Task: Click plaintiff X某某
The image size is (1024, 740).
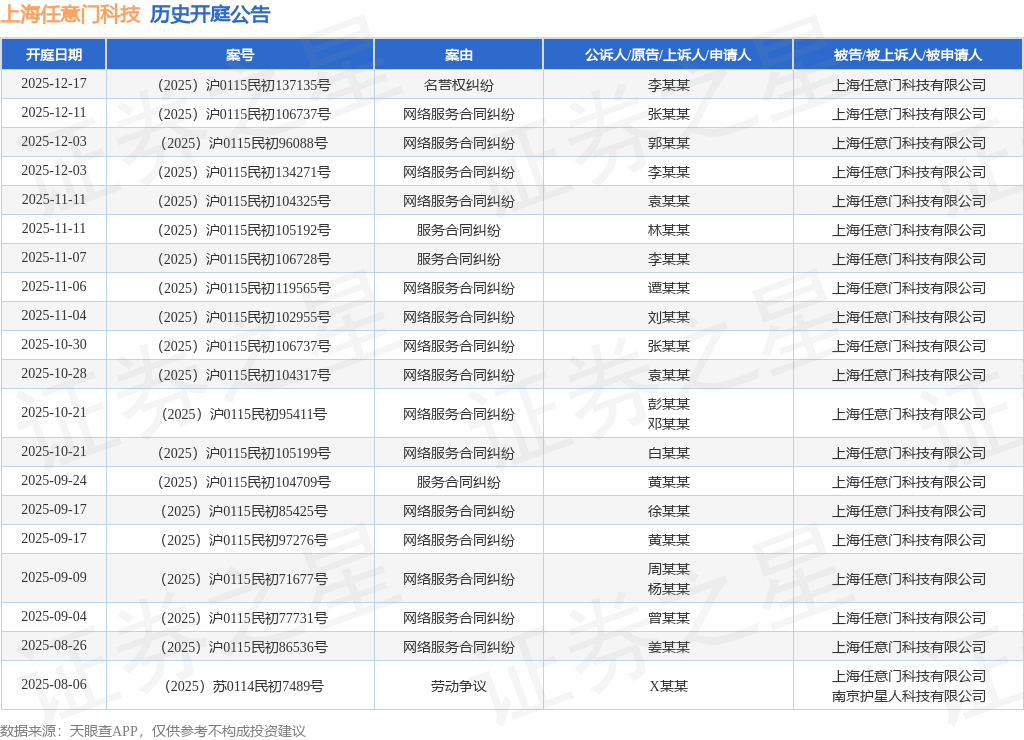Action: (669, 686)
